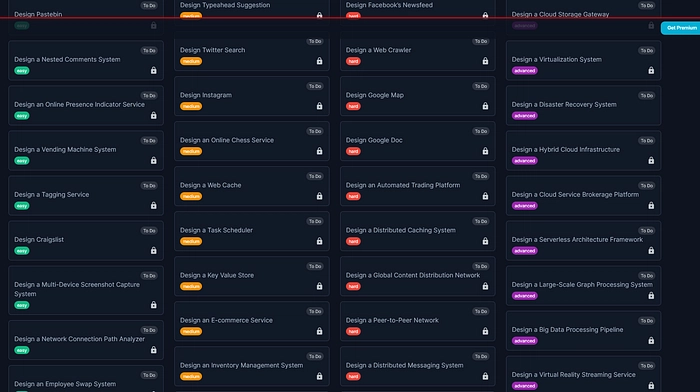Click the lock icon on Design a Web Crawler
700x392 pixels.
tap(485, 61)
